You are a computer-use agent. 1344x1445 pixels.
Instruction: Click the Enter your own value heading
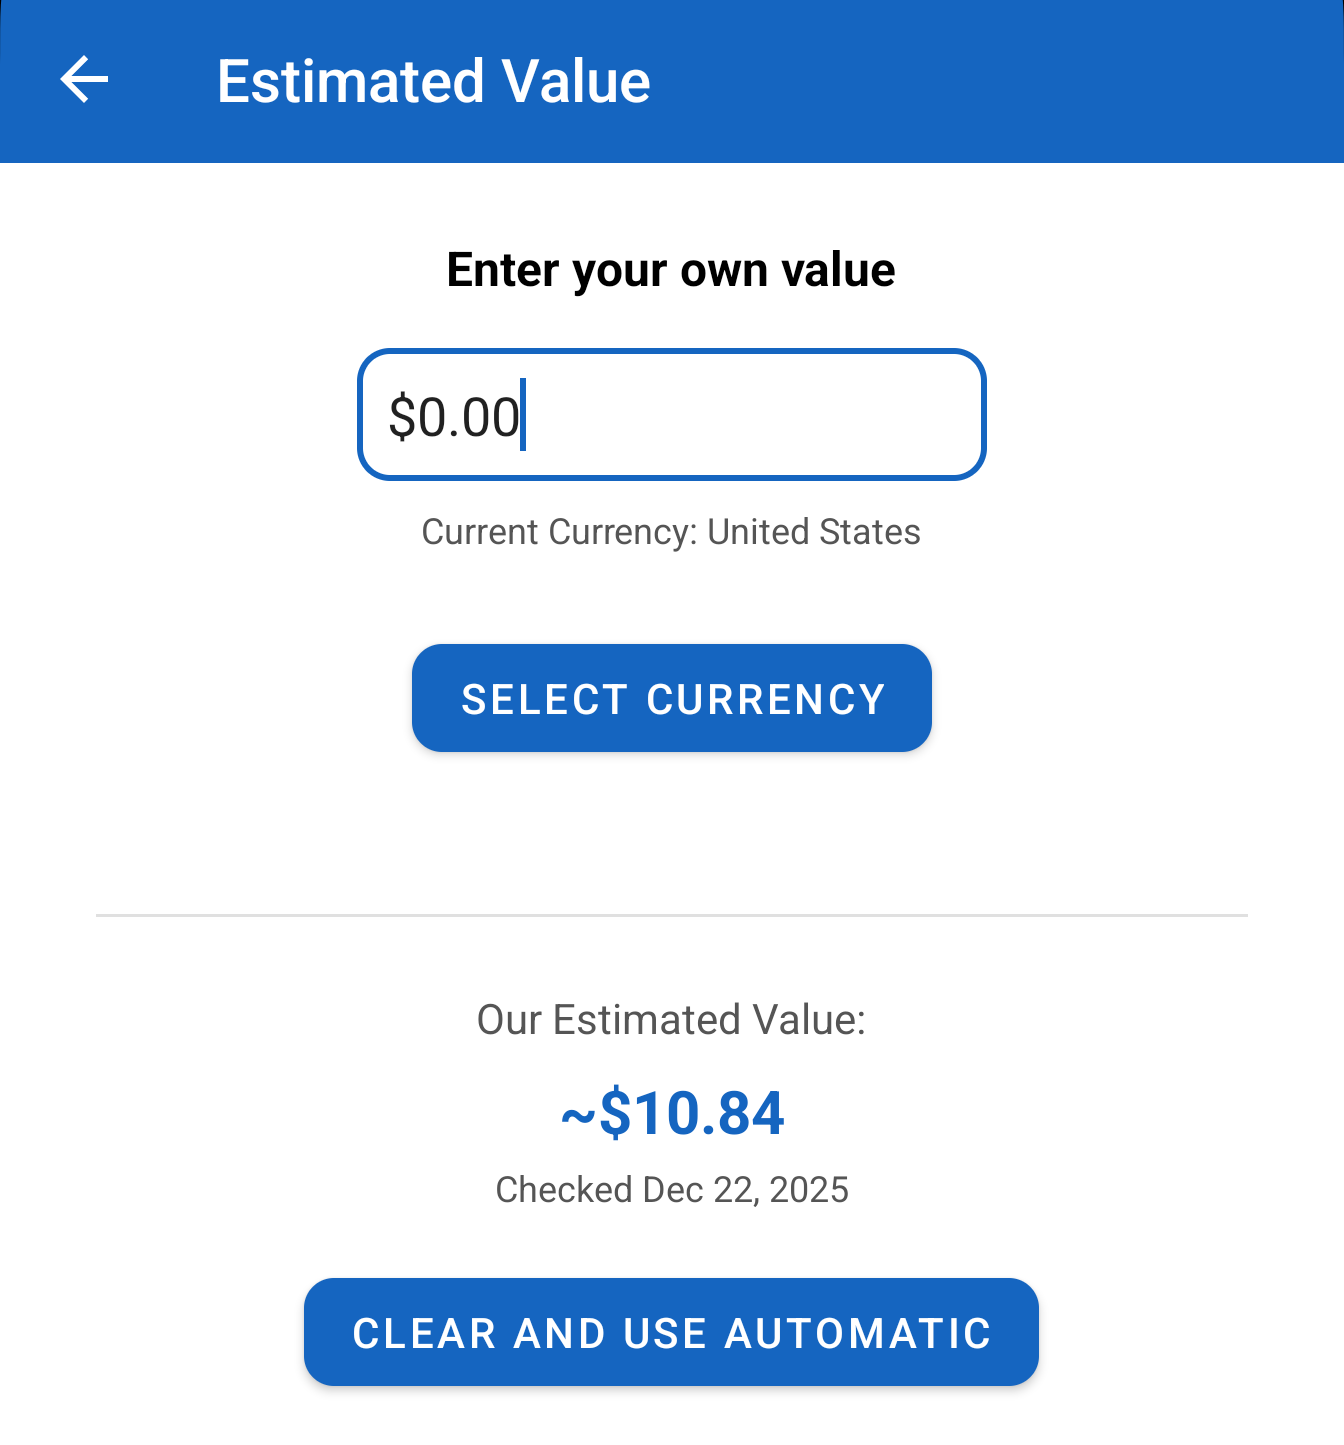[671, 270]
